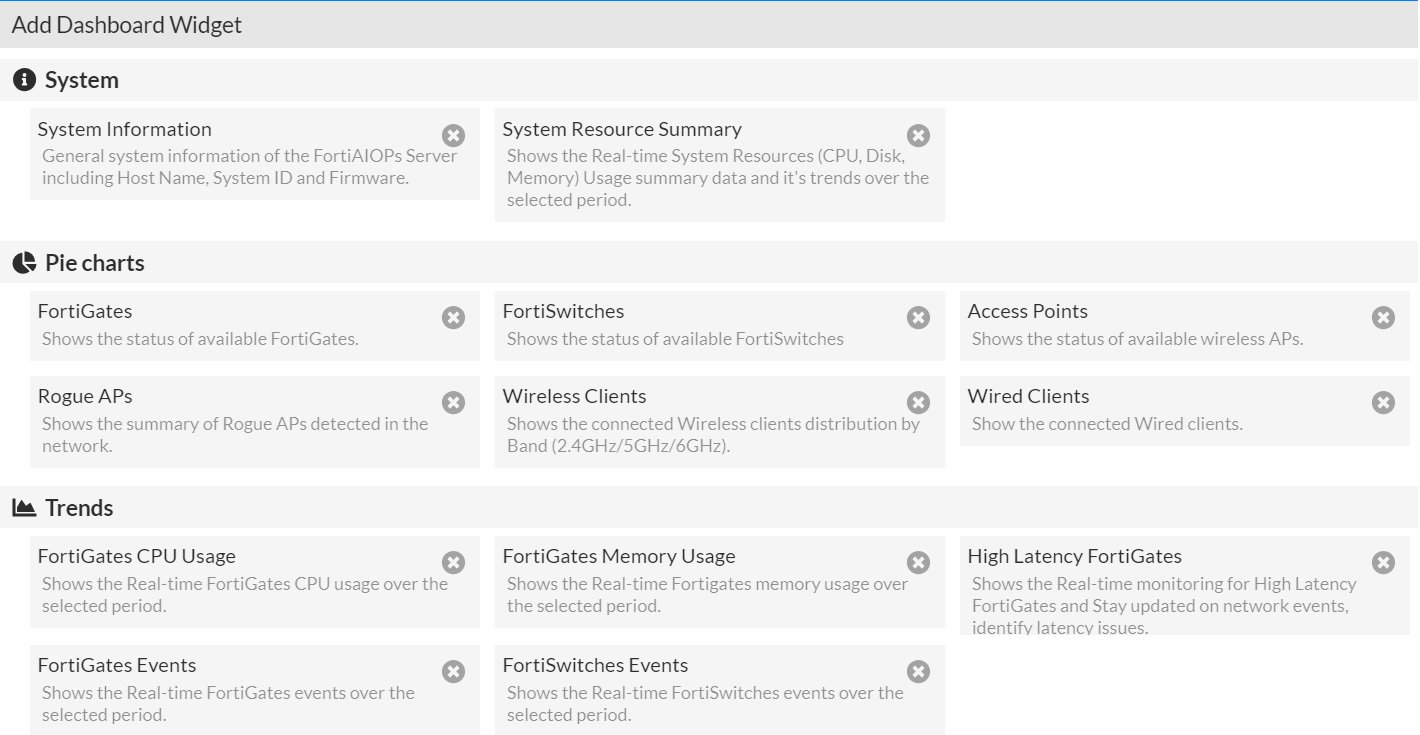Click the System section info icon
1420x735 pixels.
(24, 80)
